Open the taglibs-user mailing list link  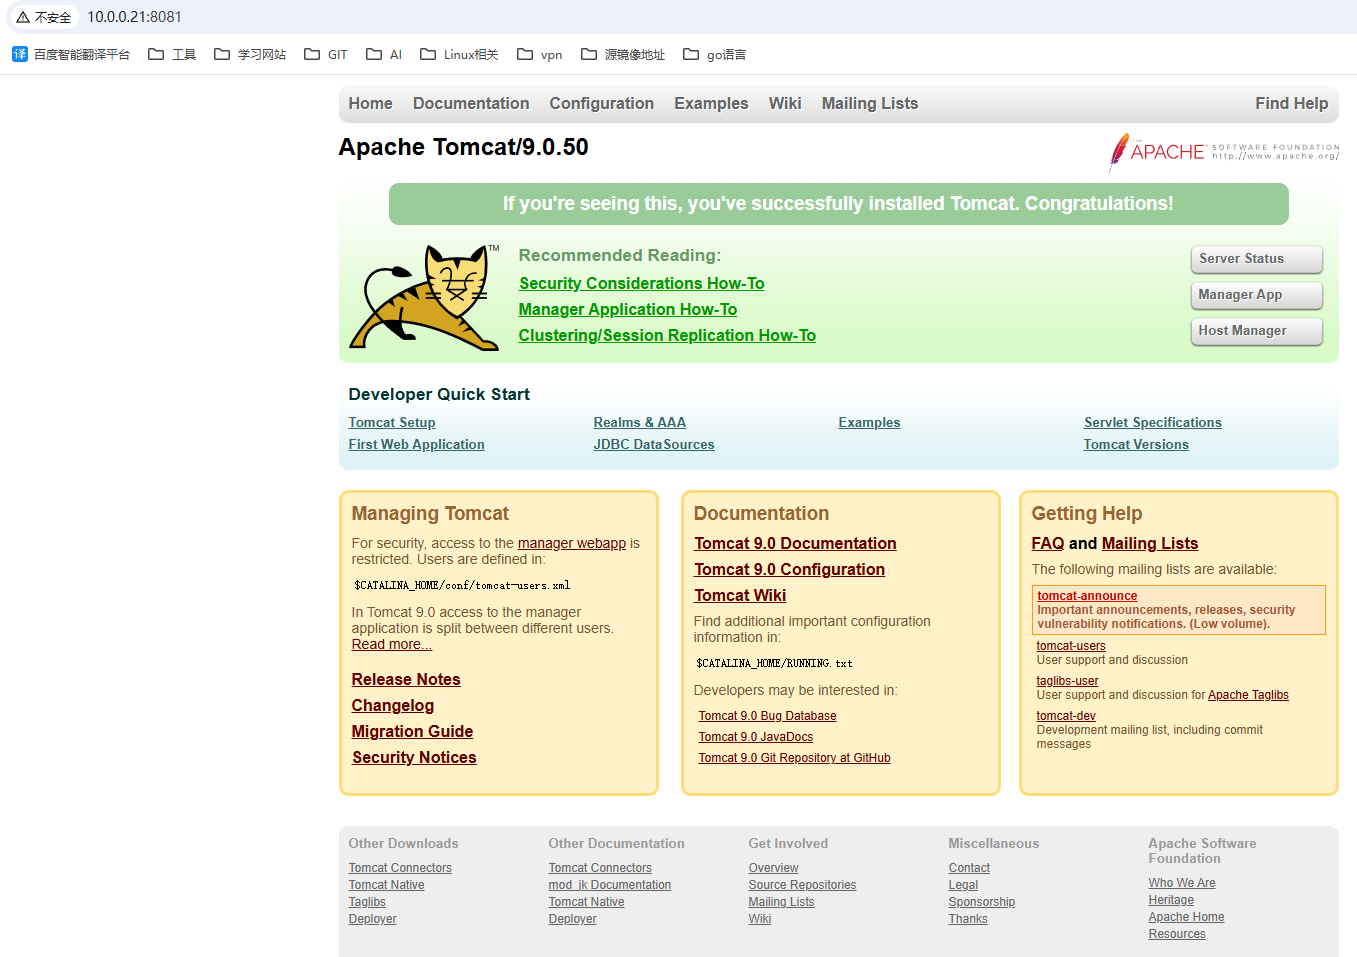click(x=1067, y=681)
